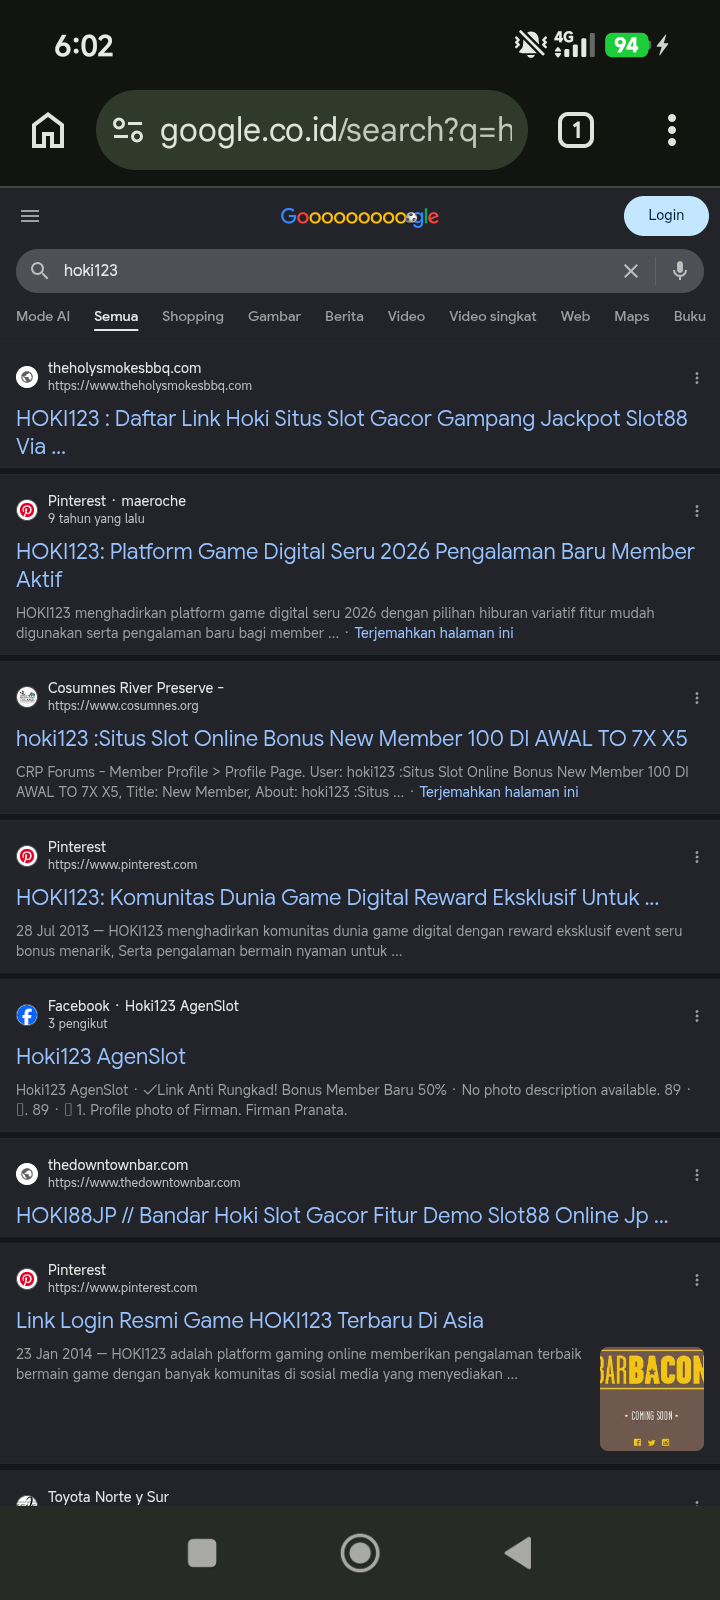
Task: Switch to Berita tab
Action: coord(344,316)
